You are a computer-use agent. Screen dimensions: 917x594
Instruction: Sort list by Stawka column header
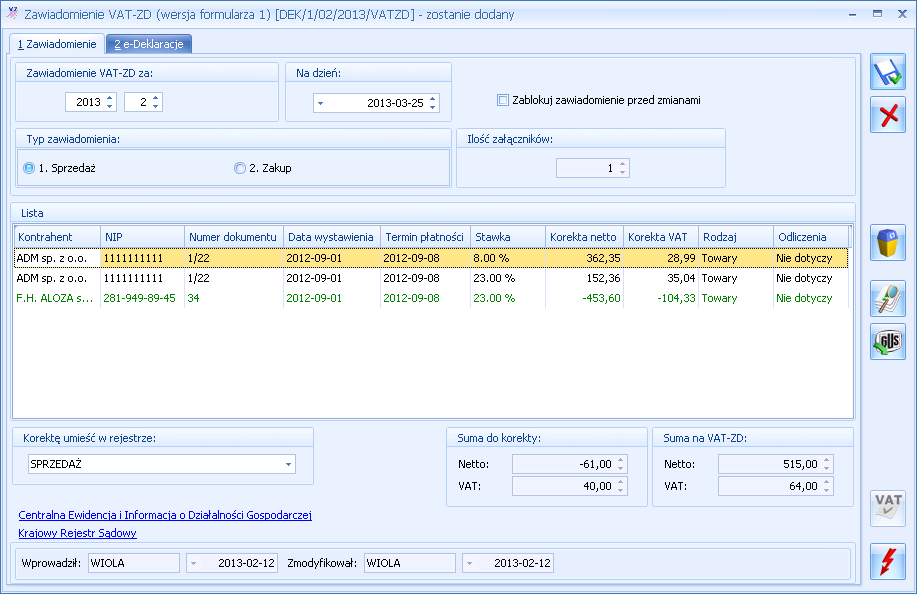point(508,237)
